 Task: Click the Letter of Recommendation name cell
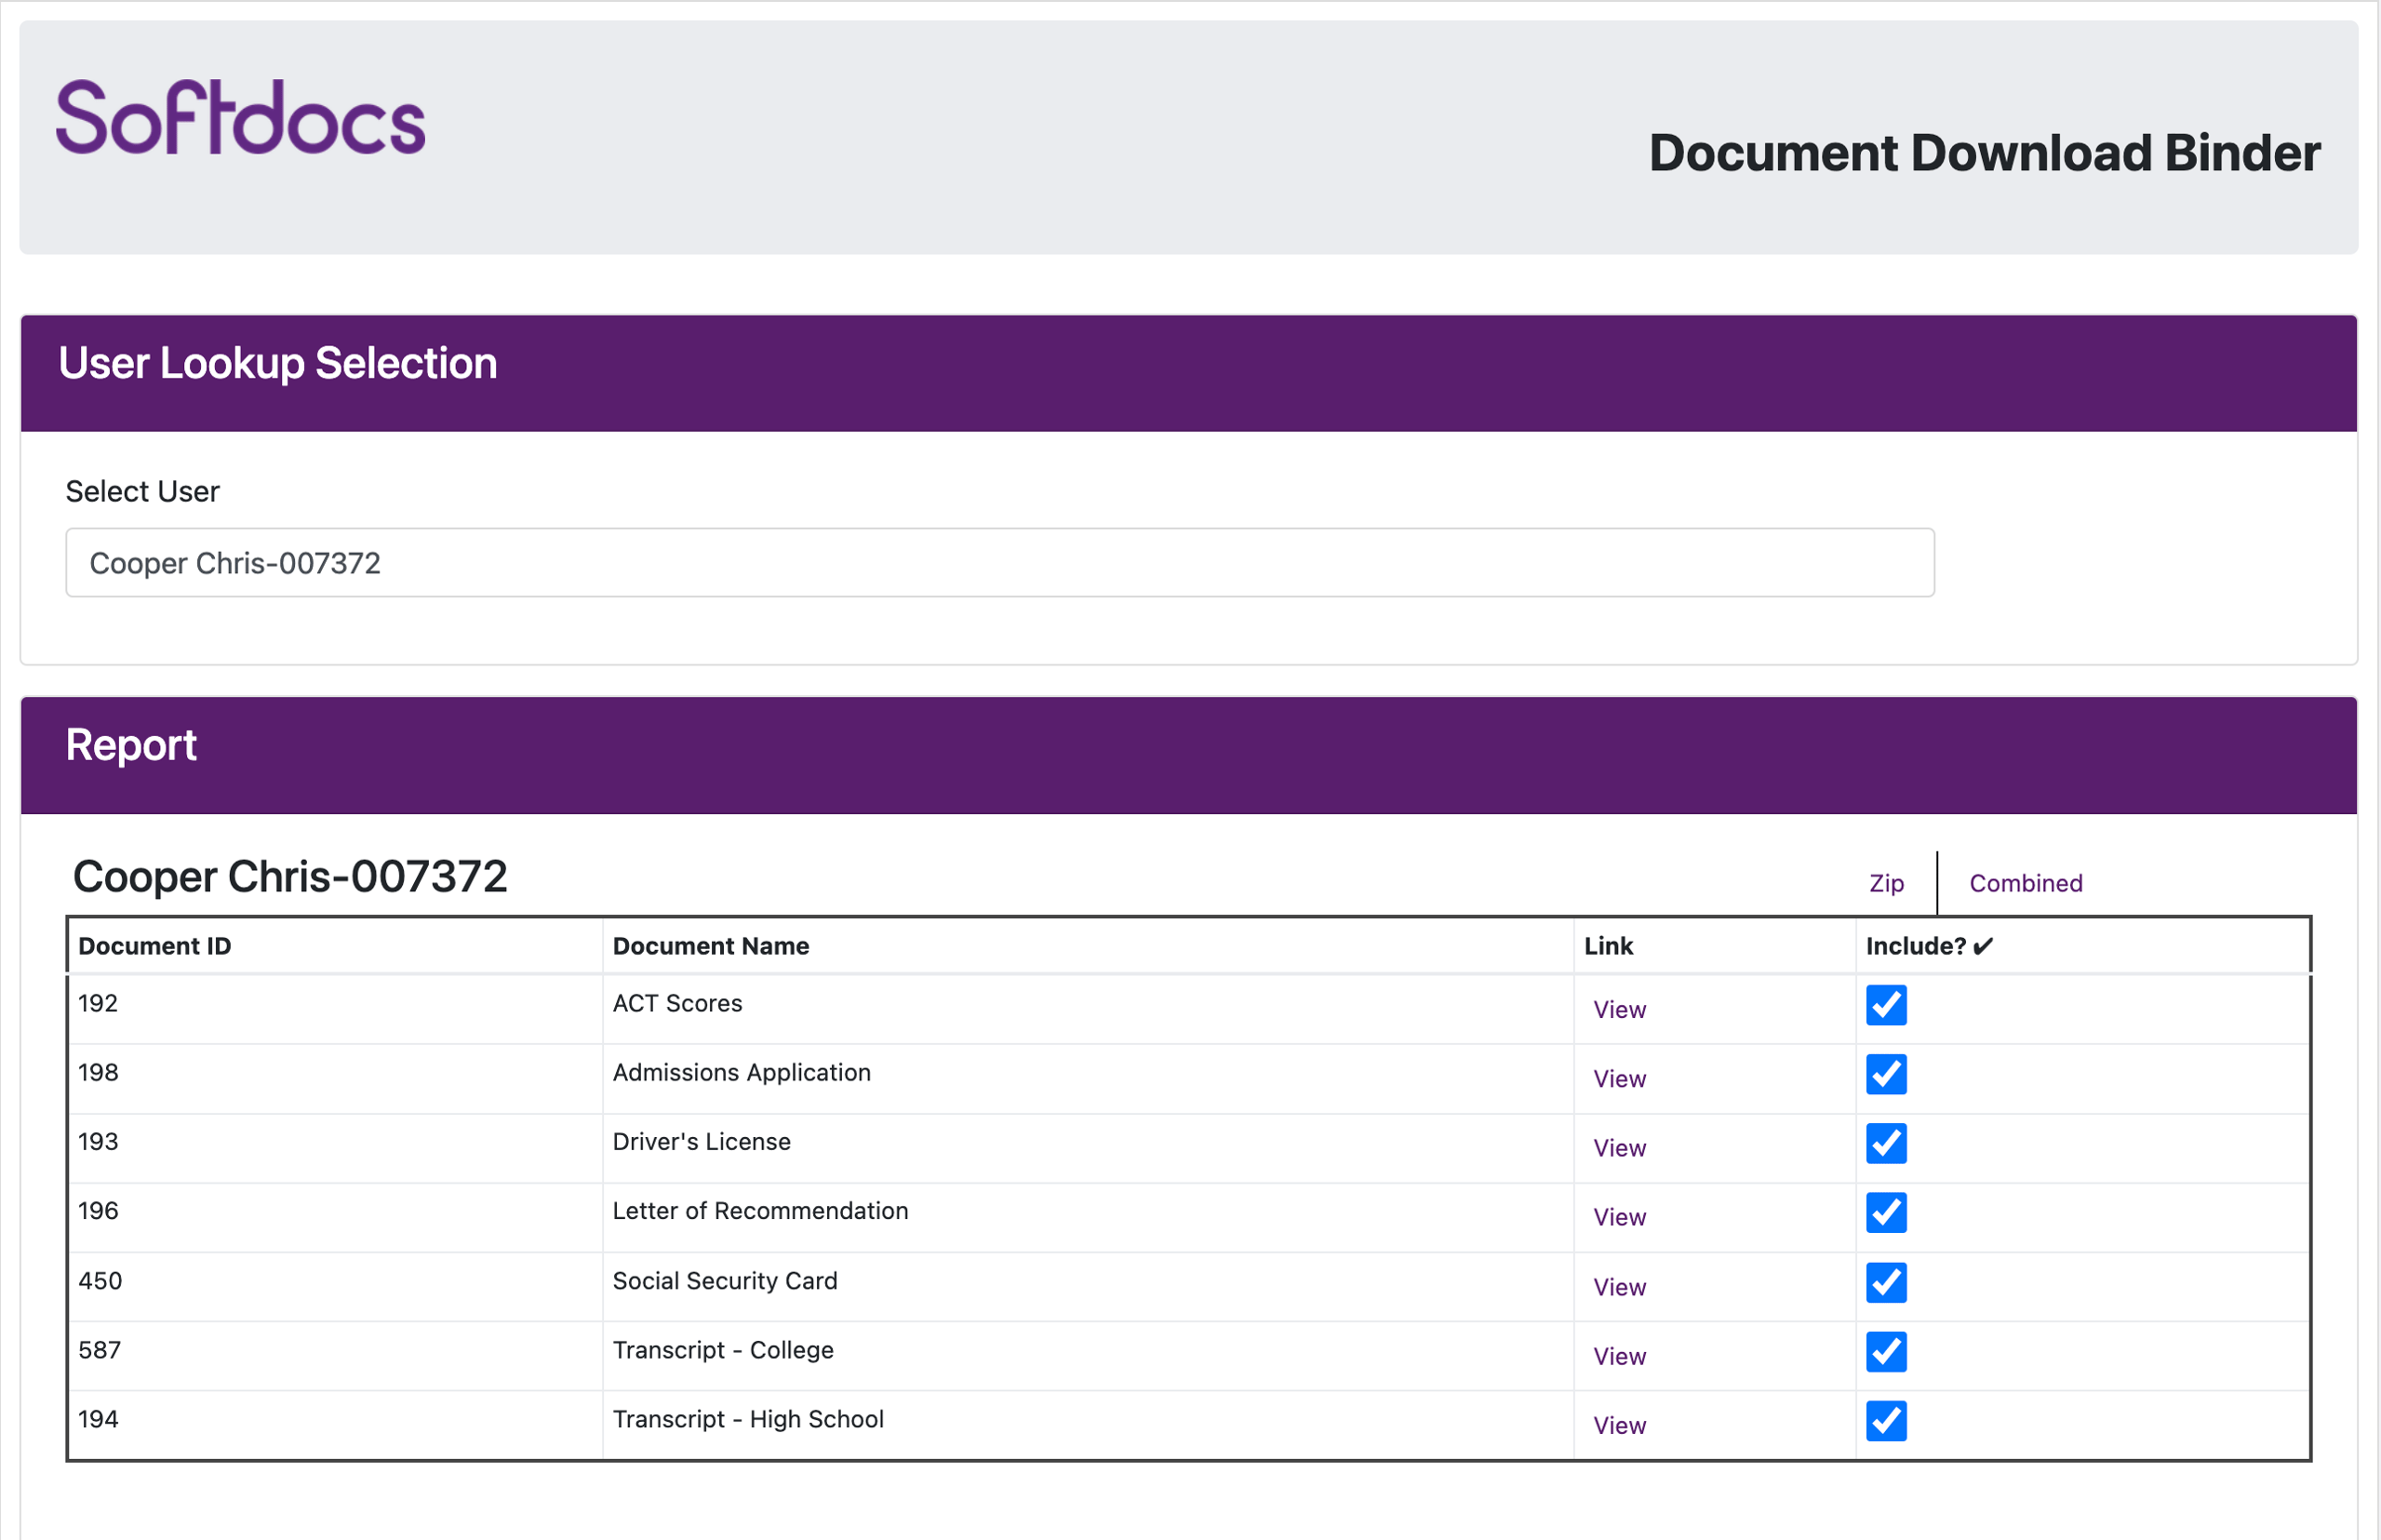pos(1088,1217)
